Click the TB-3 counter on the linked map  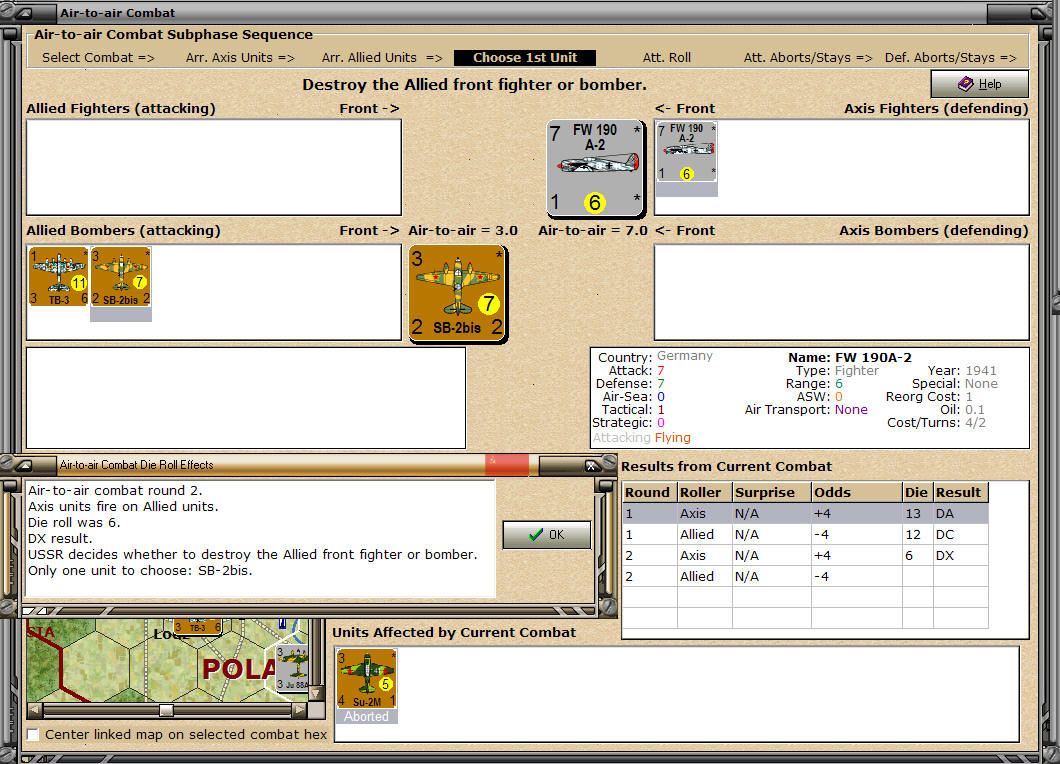(197, 627)
